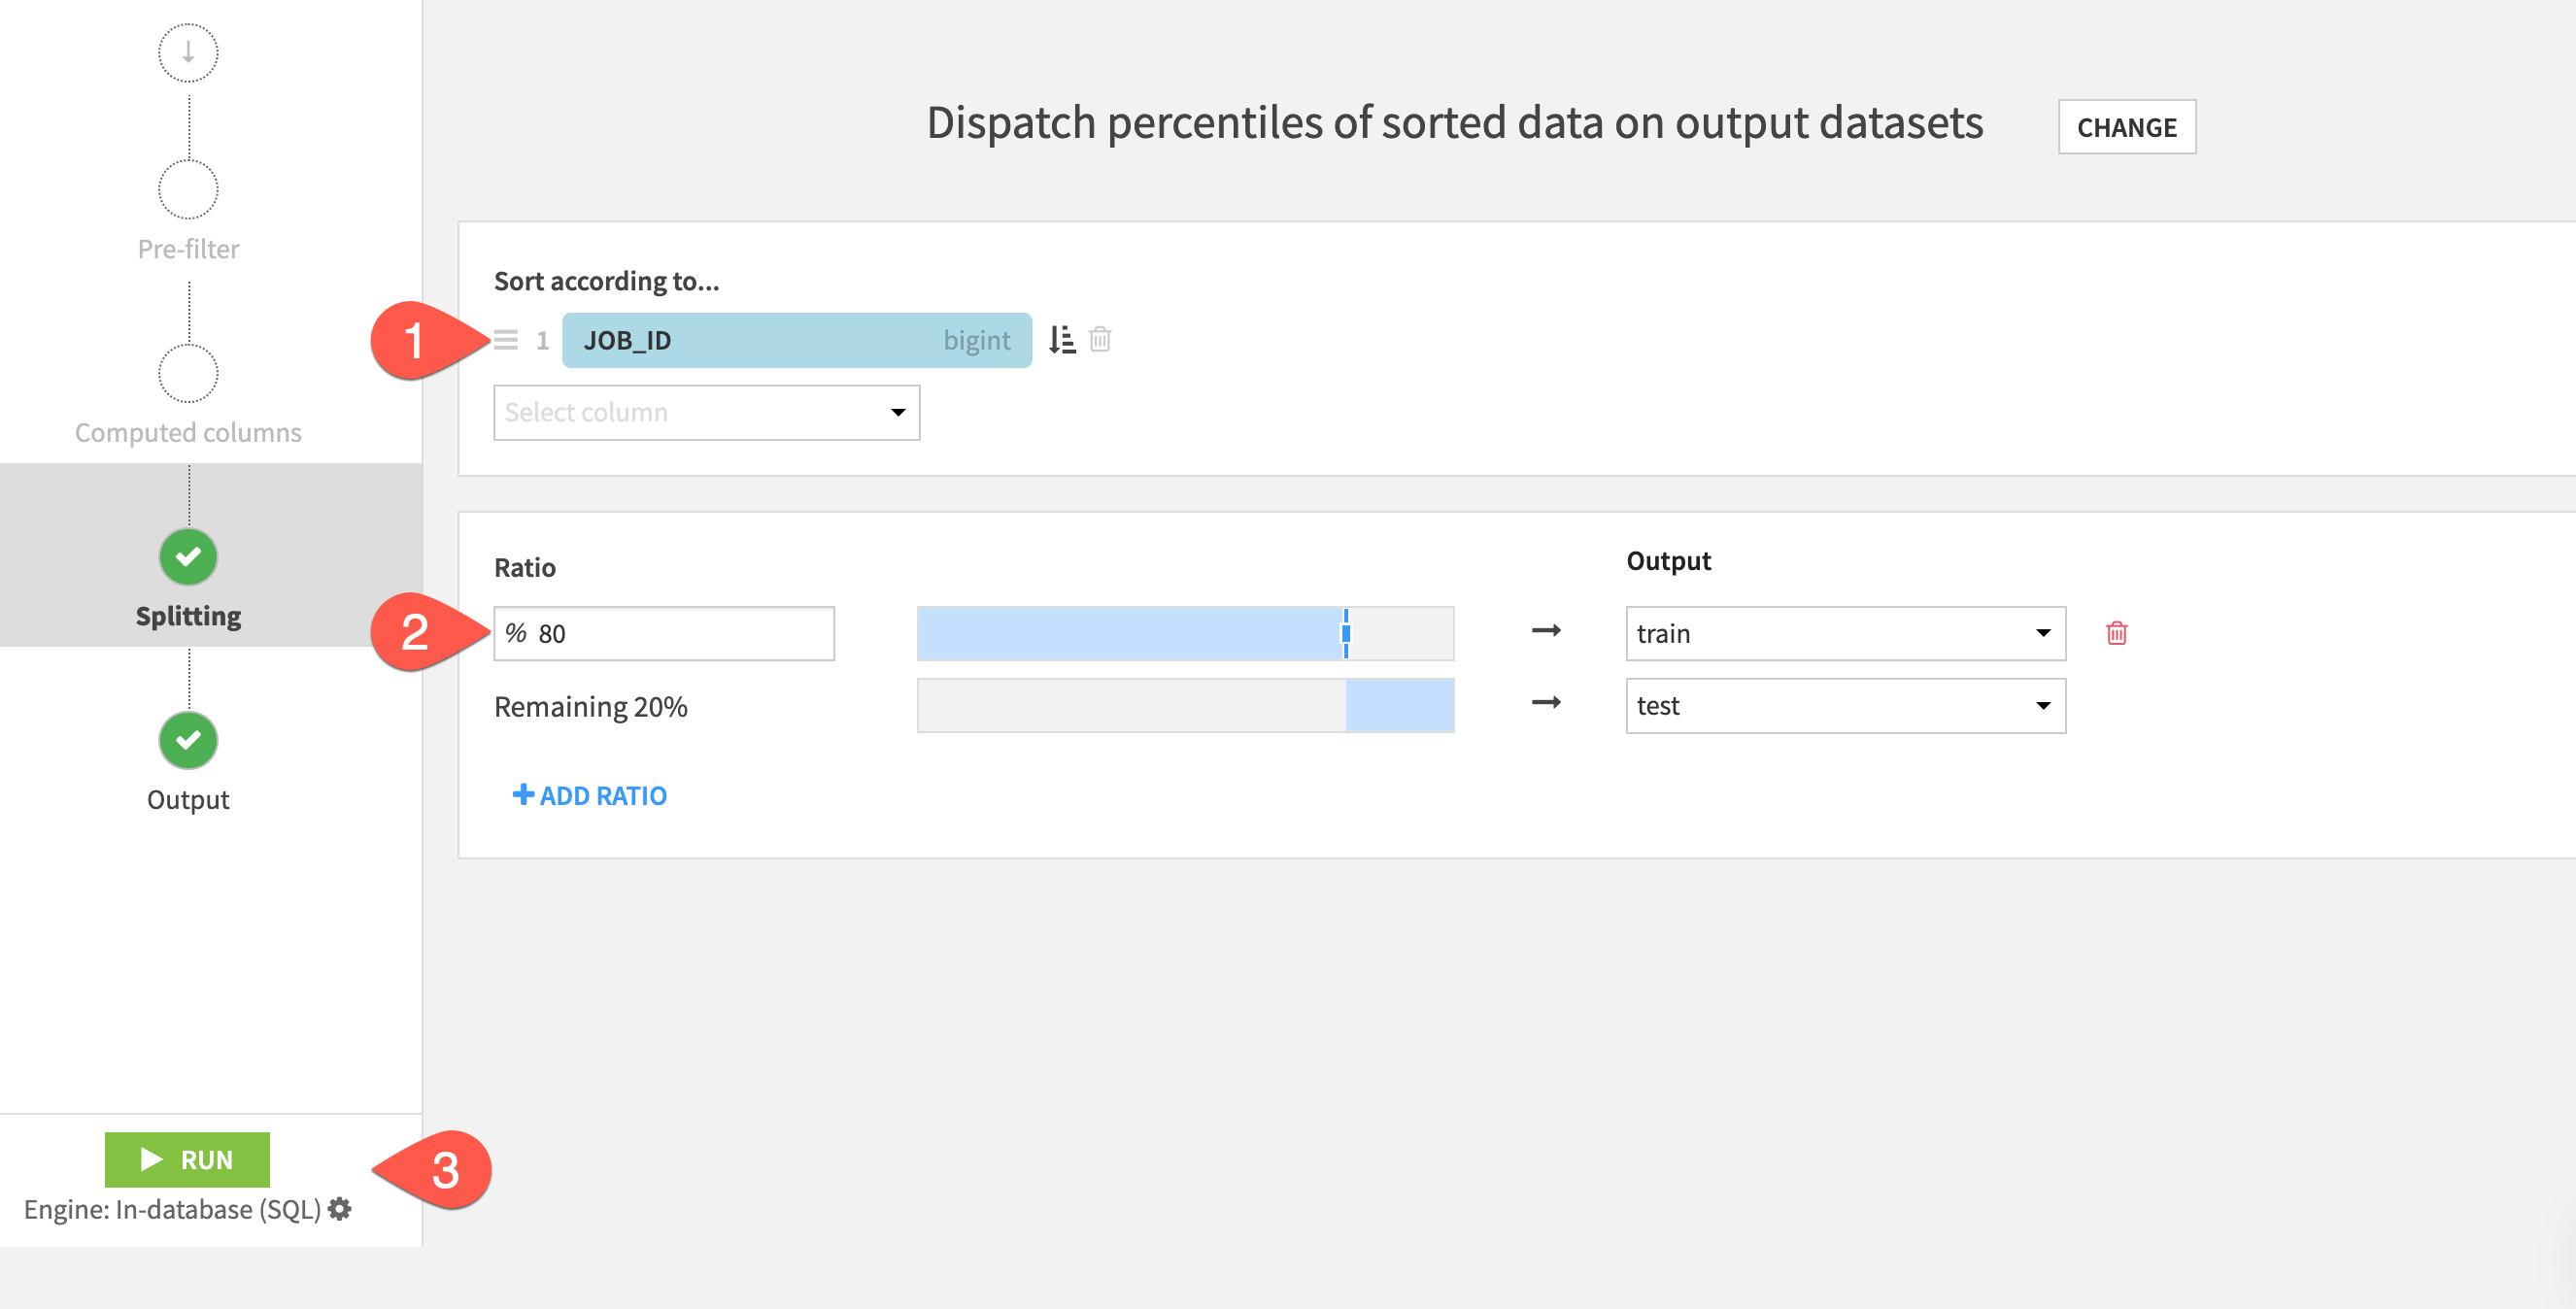Click the input arrow circle step
2576x1309 pixels.
(188, 53)
